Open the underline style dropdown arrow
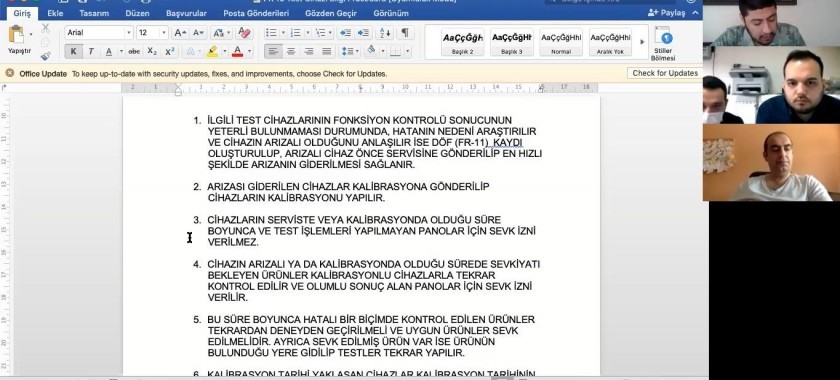Image resolution: width=840 pixels, height=380 pixels. pos(121,51)
